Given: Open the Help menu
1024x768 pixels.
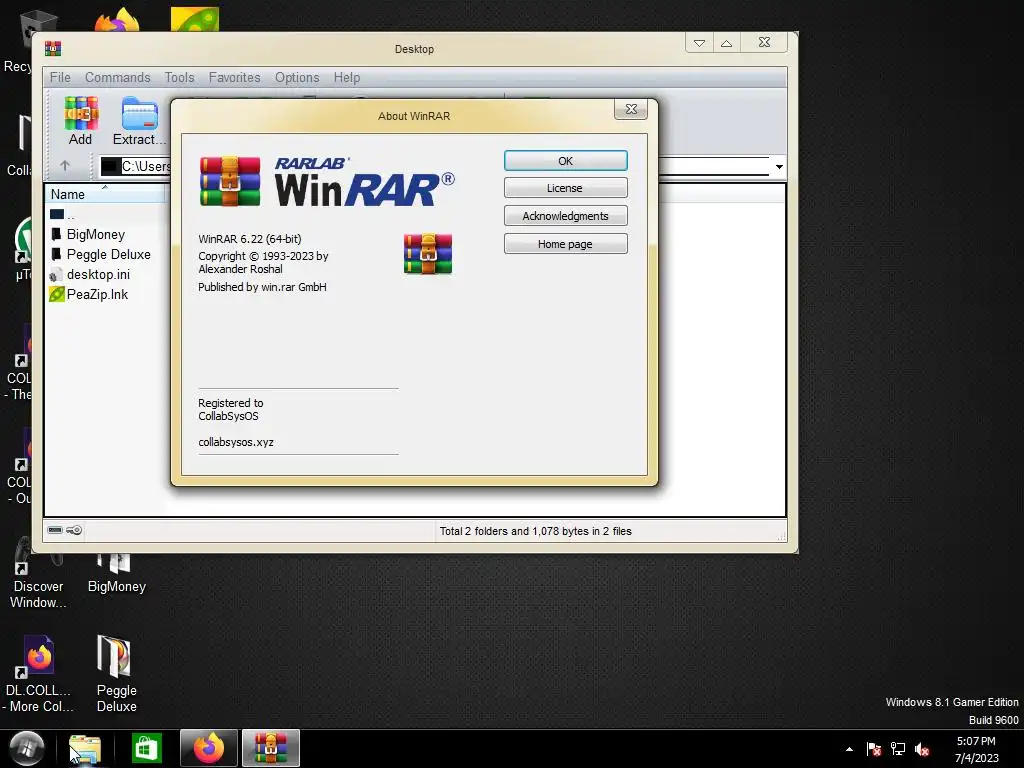Looking at the screenshot, I should point(347,78).
